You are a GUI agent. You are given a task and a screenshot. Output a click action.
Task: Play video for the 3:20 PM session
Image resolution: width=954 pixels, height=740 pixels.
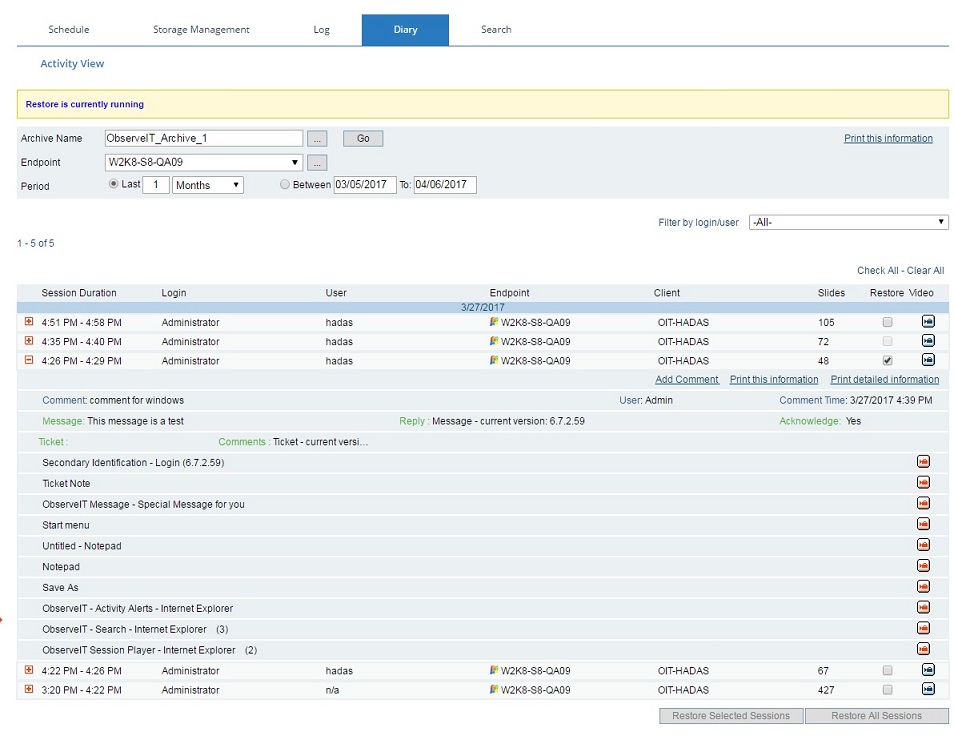click(x=928, y=690)
